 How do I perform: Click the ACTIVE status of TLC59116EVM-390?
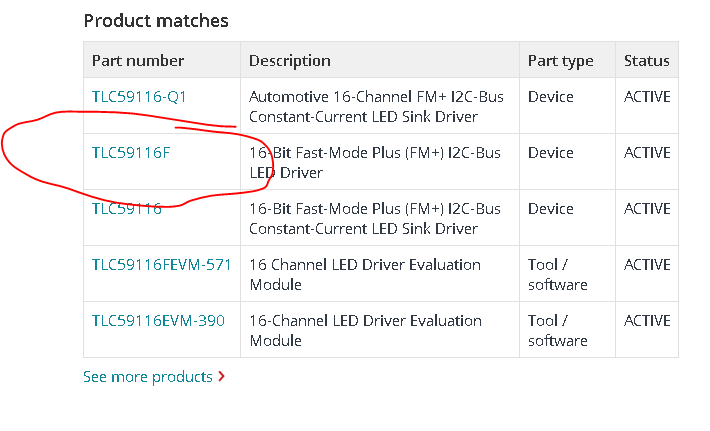pos(647,321)
